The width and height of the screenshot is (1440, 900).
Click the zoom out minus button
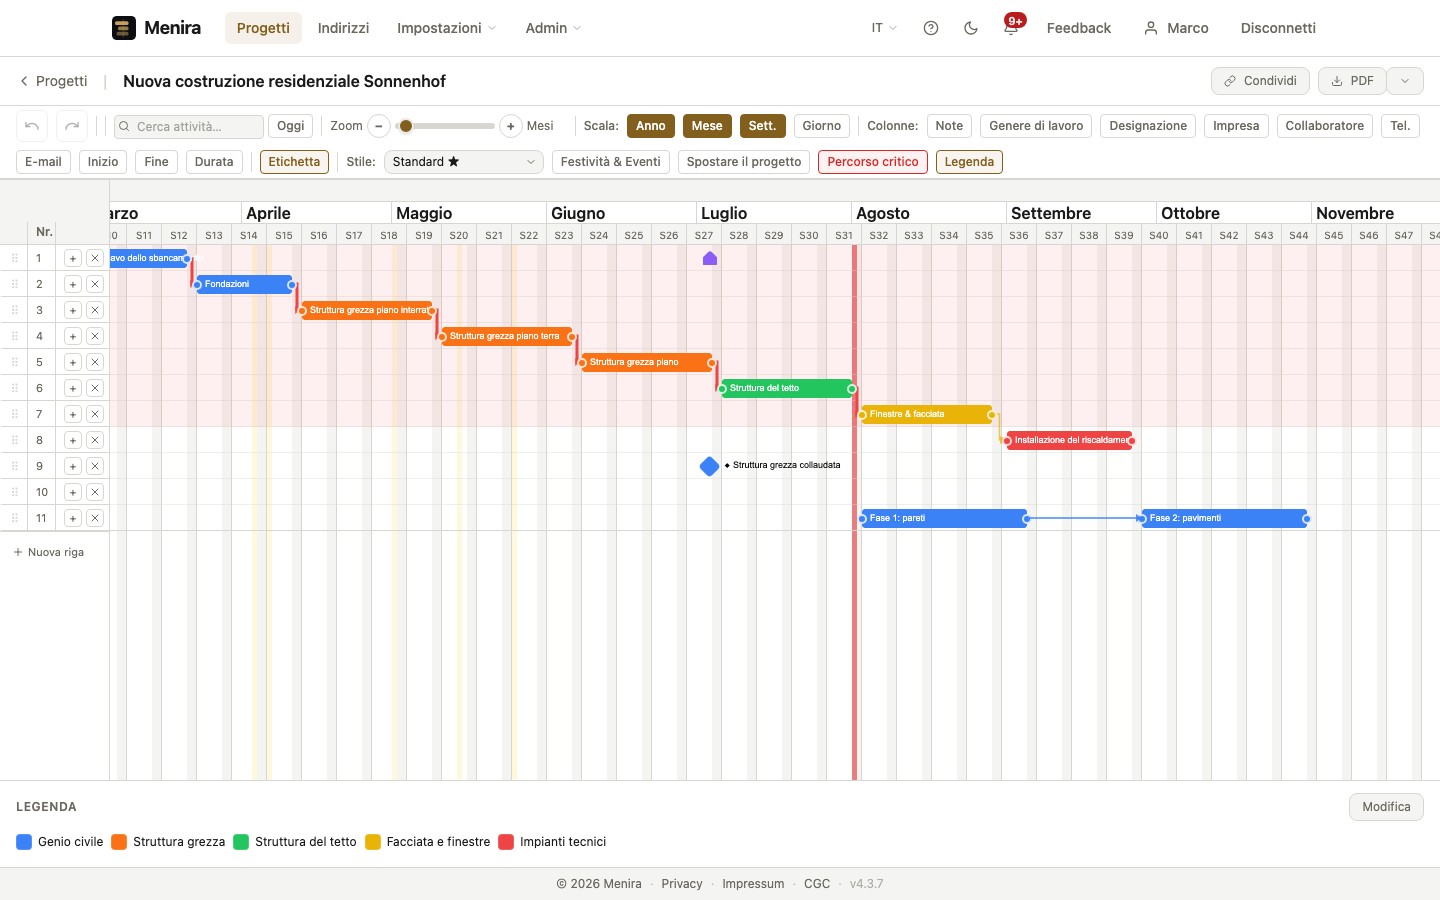[x=379, y=126]
